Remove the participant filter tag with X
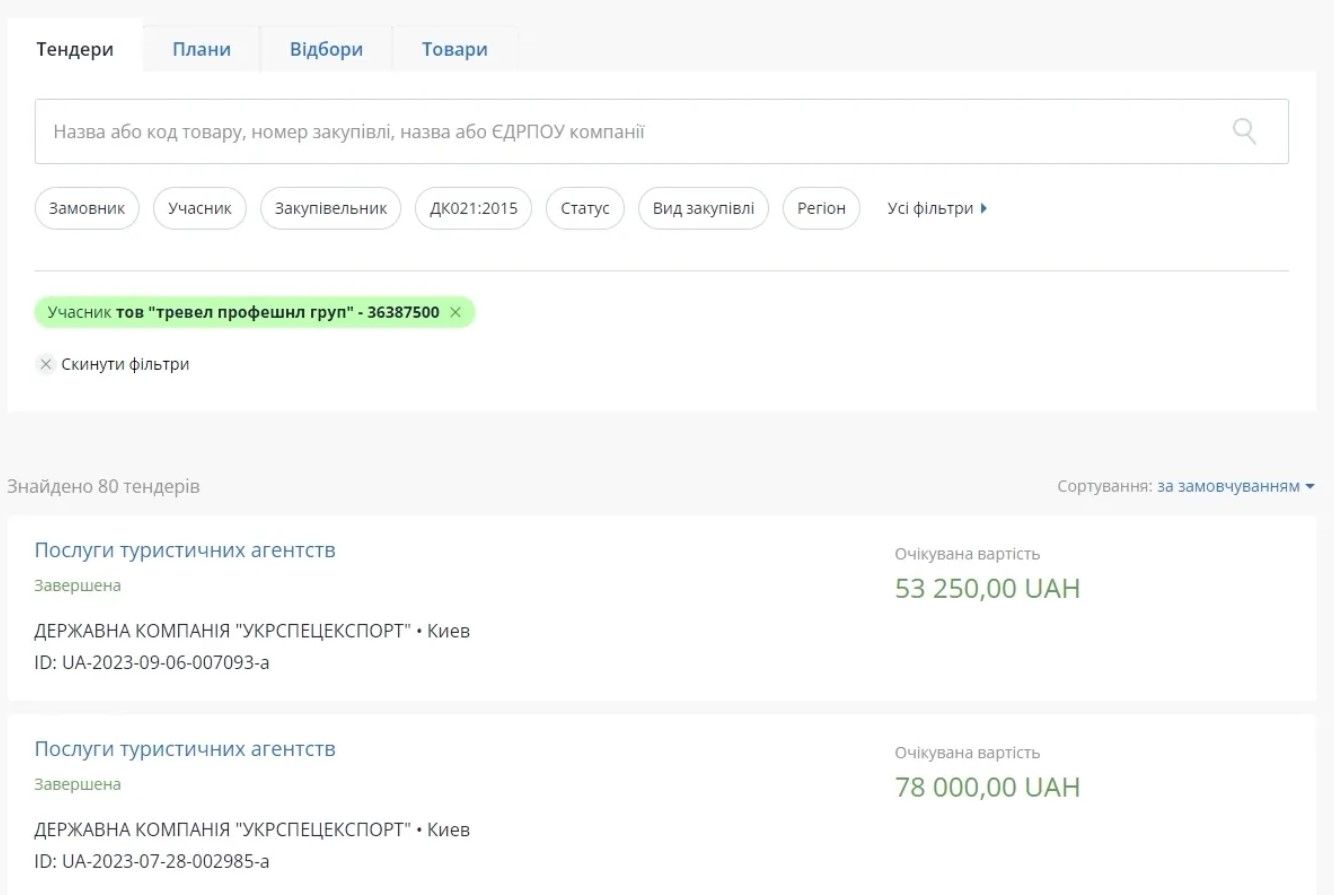The image size is (1334, 895). (x=455, y=312)
